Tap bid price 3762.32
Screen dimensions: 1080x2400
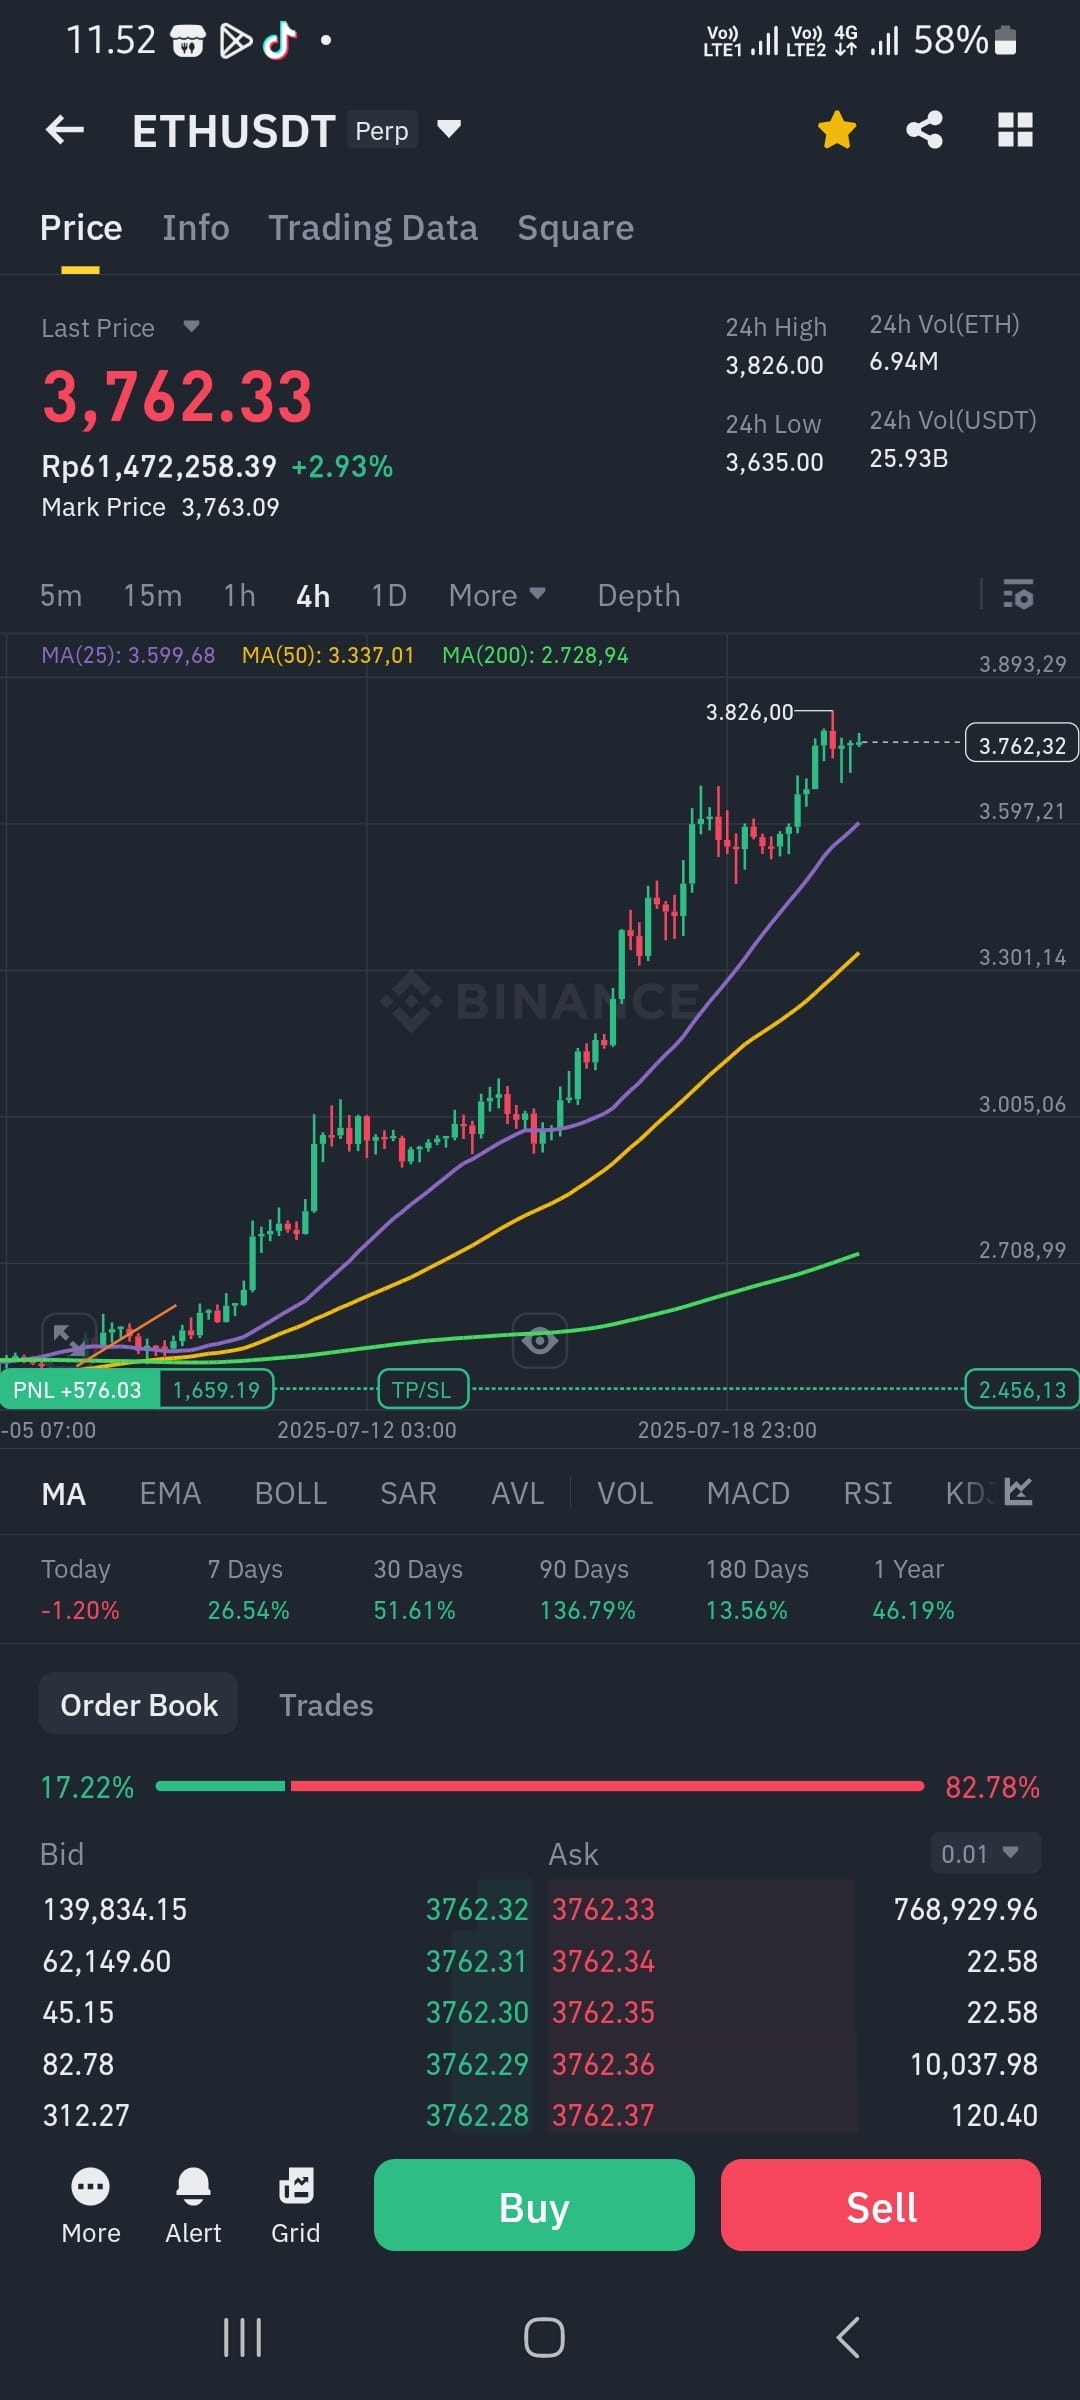(x=477, y=1909)
